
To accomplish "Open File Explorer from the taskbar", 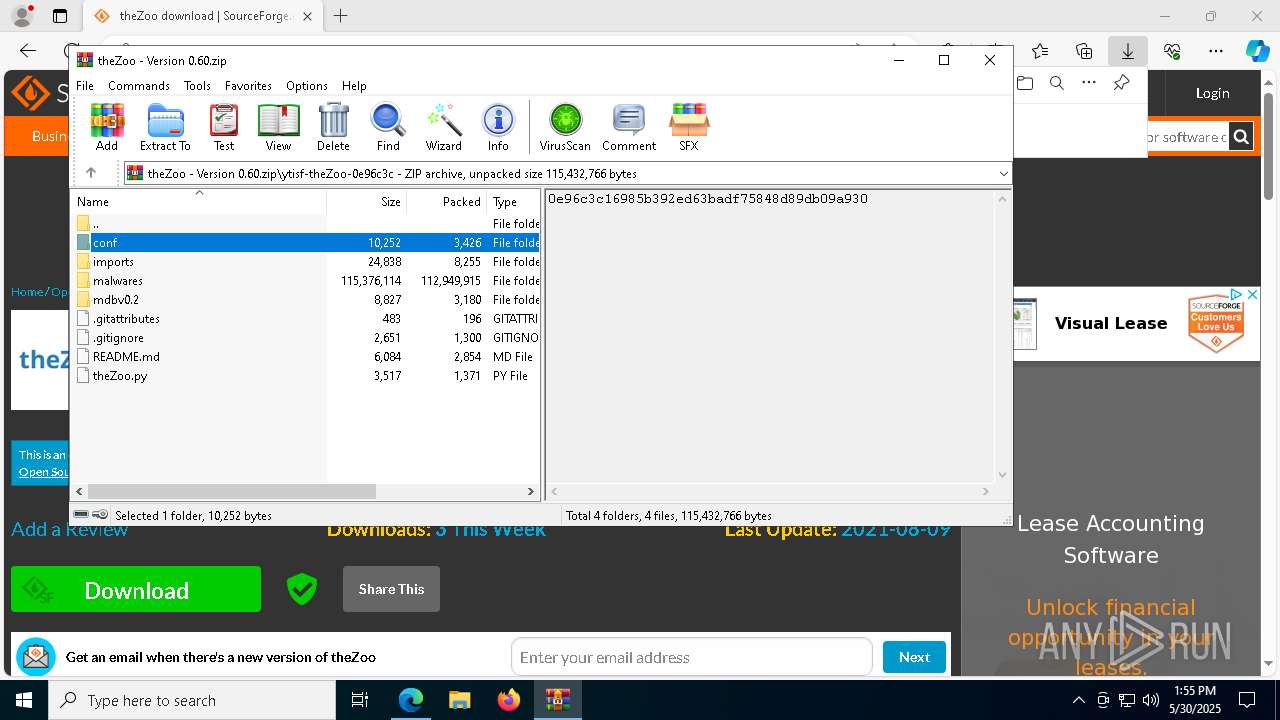I will (x=460, y=700).
